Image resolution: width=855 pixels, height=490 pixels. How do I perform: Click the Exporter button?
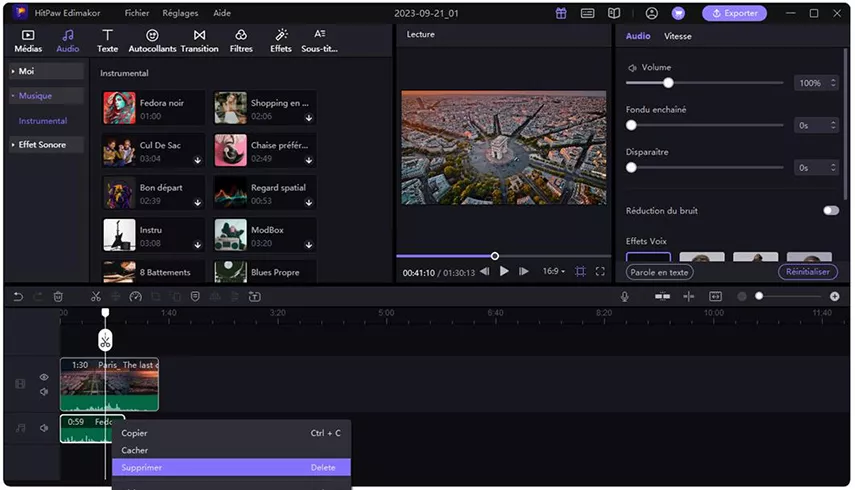point(734,13)
